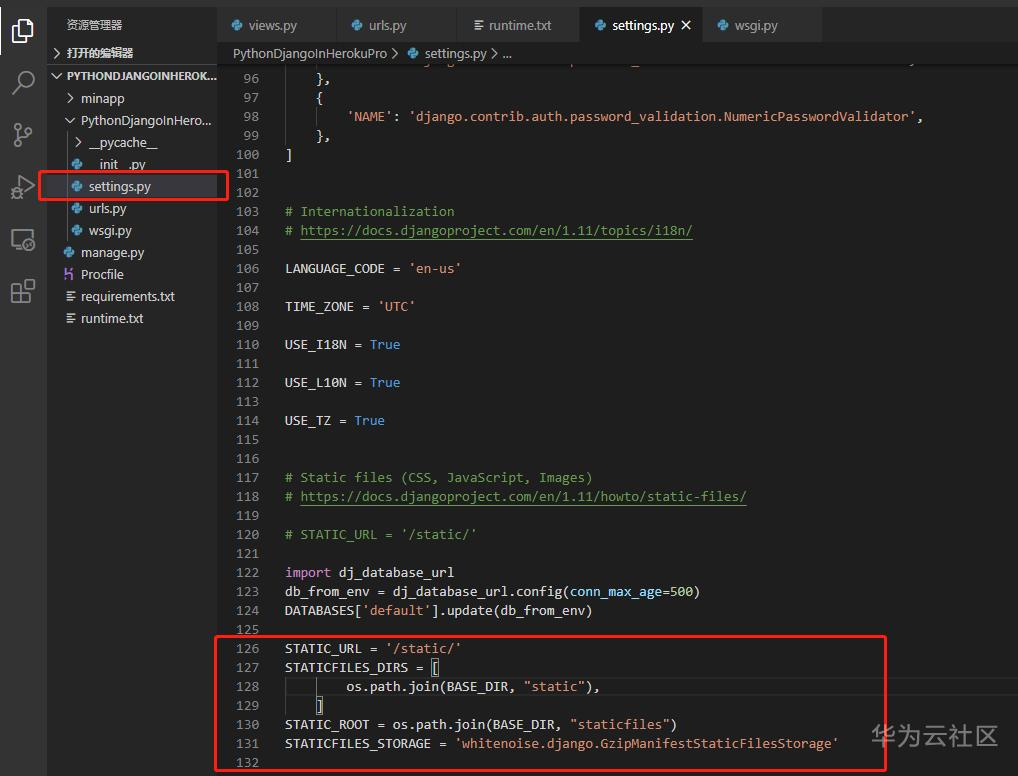Select settings.py in the file tree

[x=132, y=186]
